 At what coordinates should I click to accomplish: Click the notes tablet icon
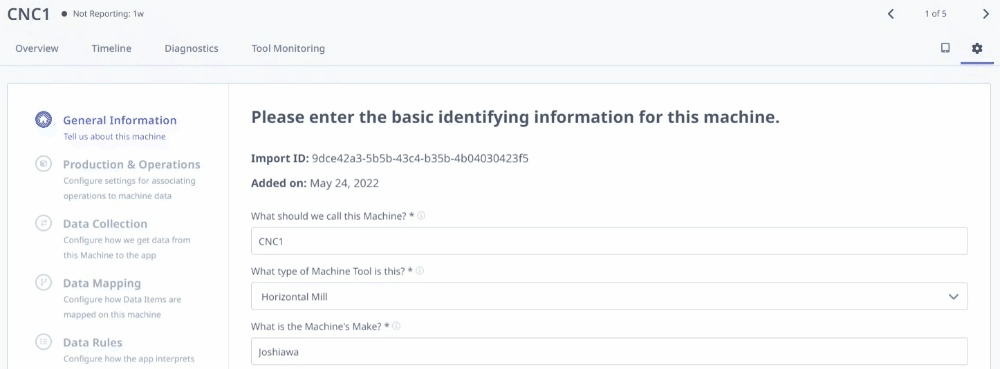click(x=946, y=48)
